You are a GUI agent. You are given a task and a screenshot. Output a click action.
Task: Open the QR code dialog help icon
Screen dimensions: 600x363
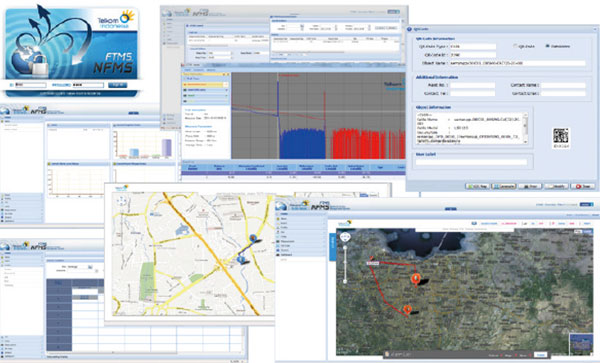point(409,29)
